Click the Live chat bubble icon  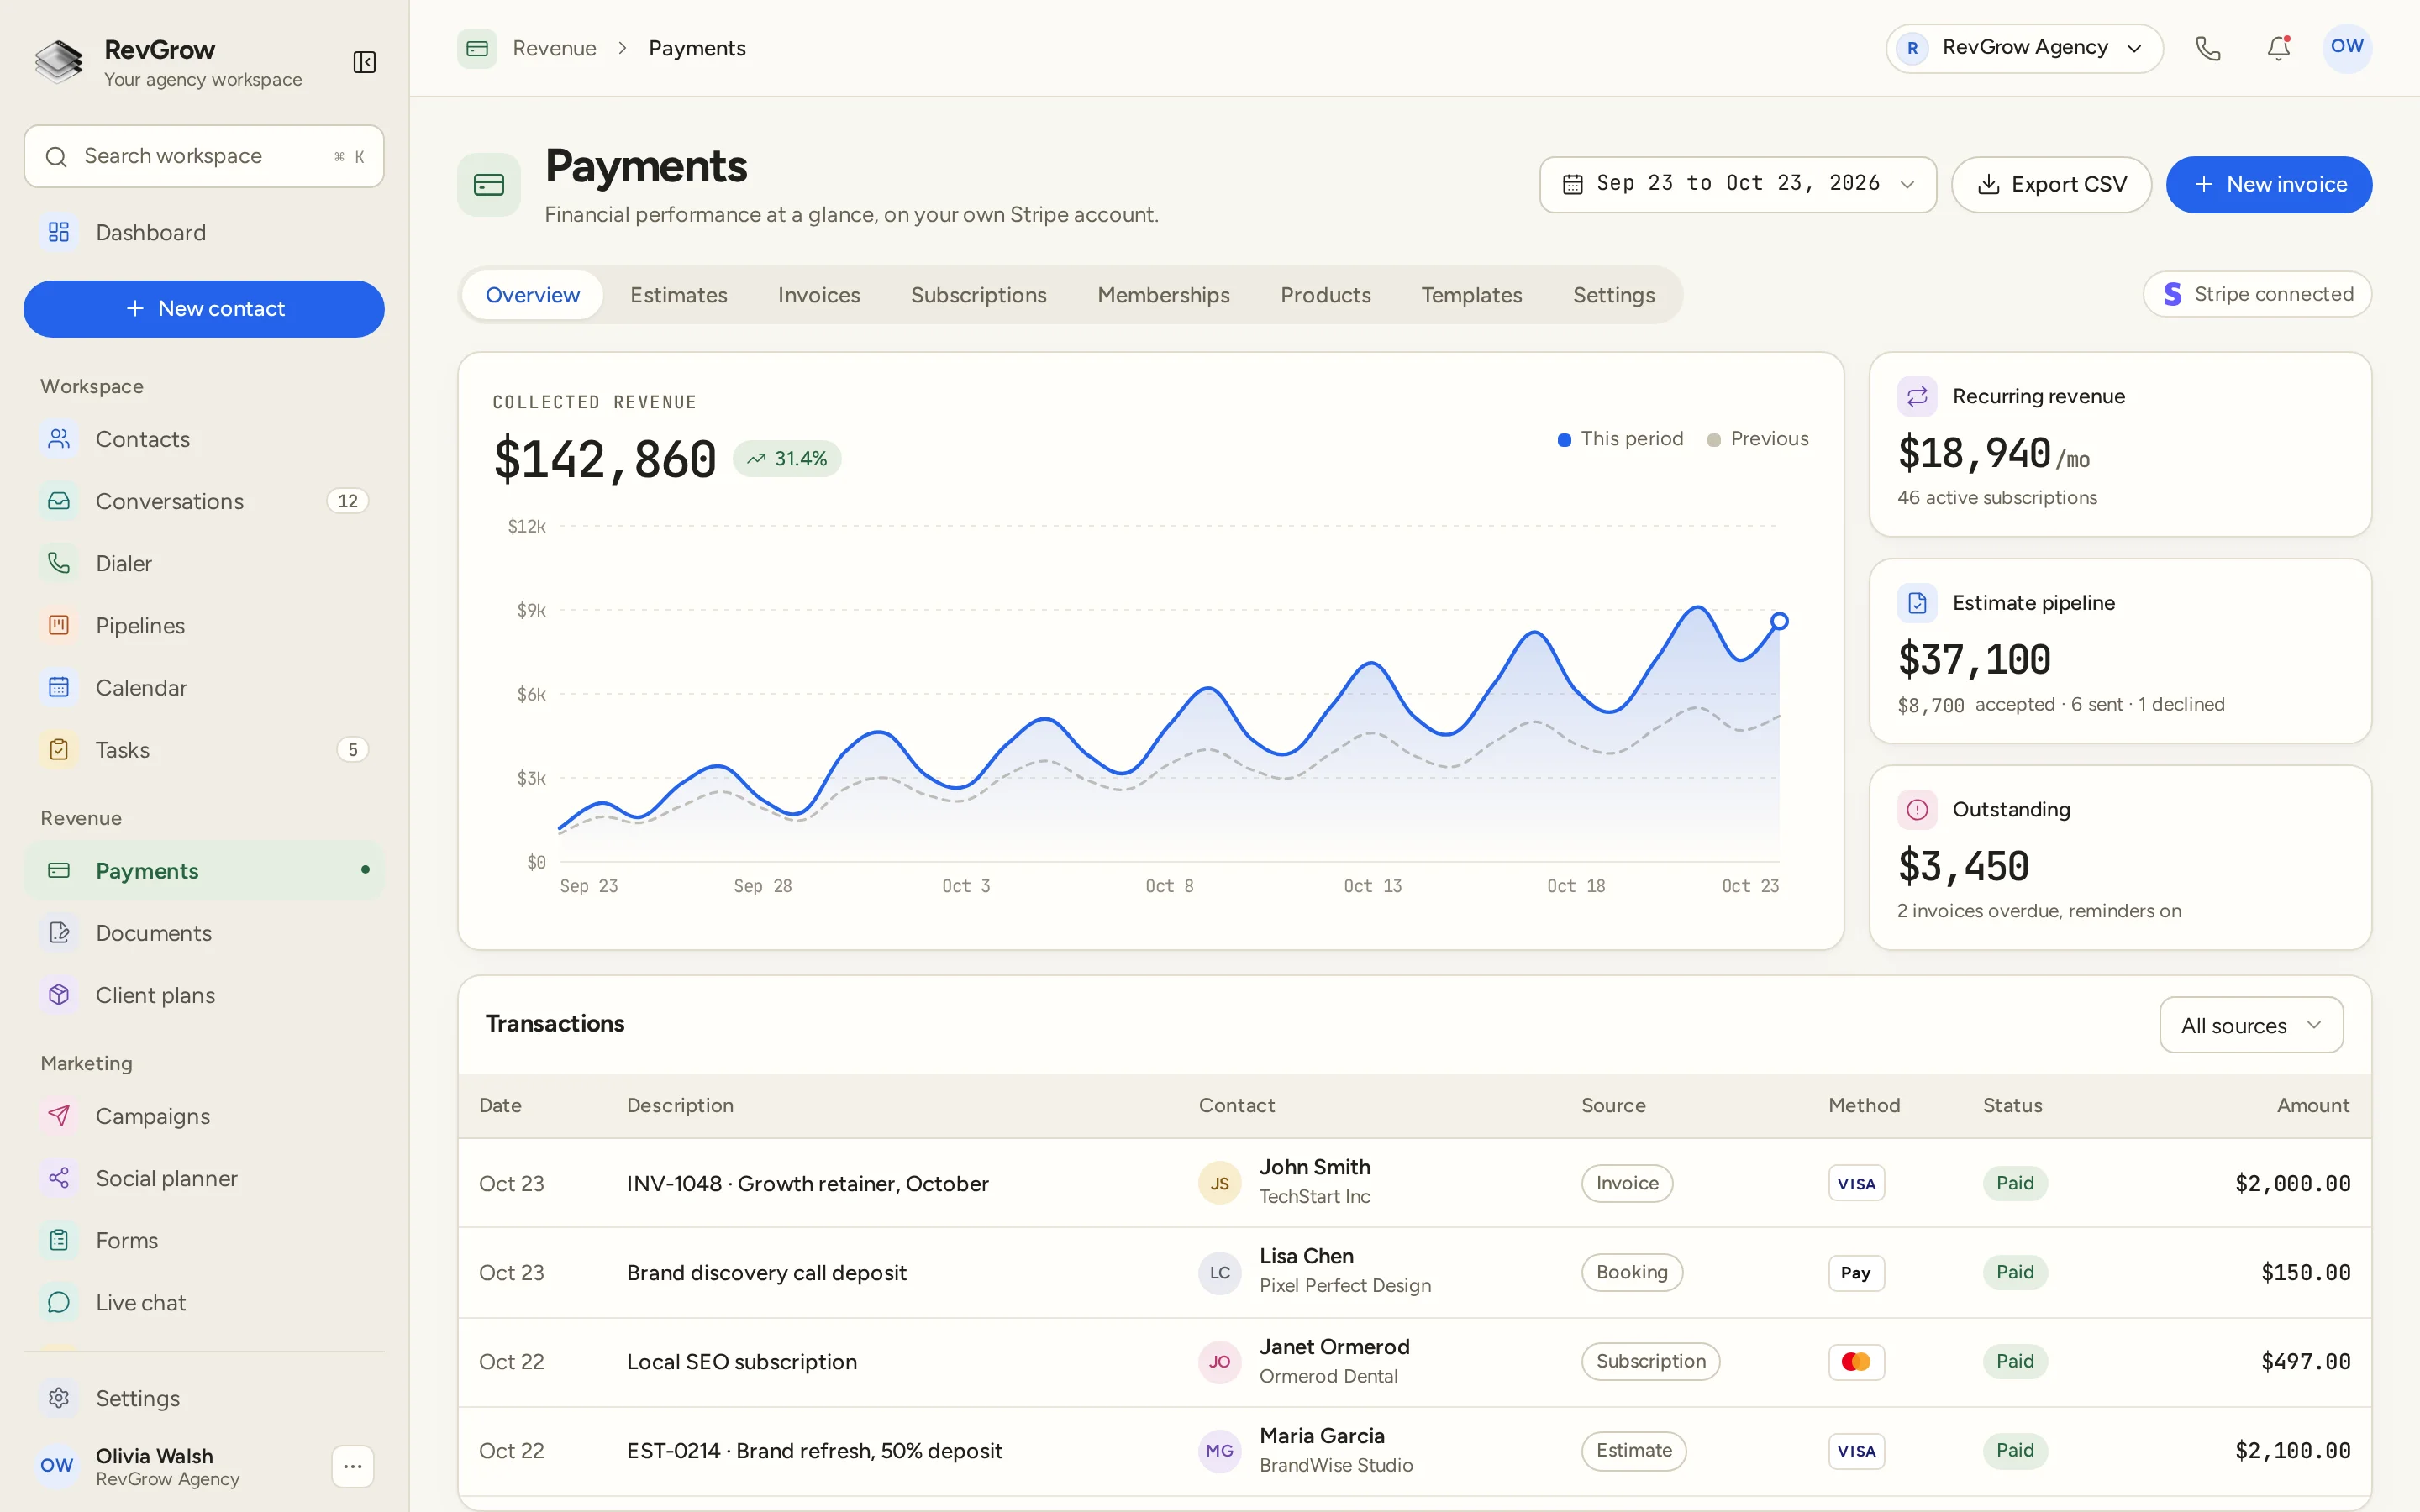(59, 1302)
